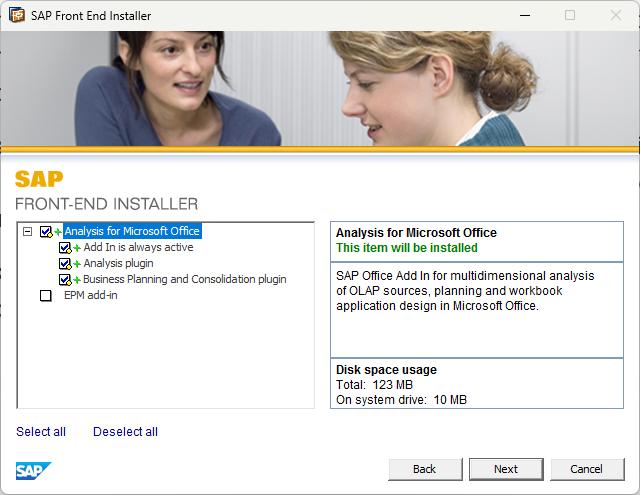Click green plus icon beside Analysis for Microsoft Office
640x495 pixels.
(58, 232)
